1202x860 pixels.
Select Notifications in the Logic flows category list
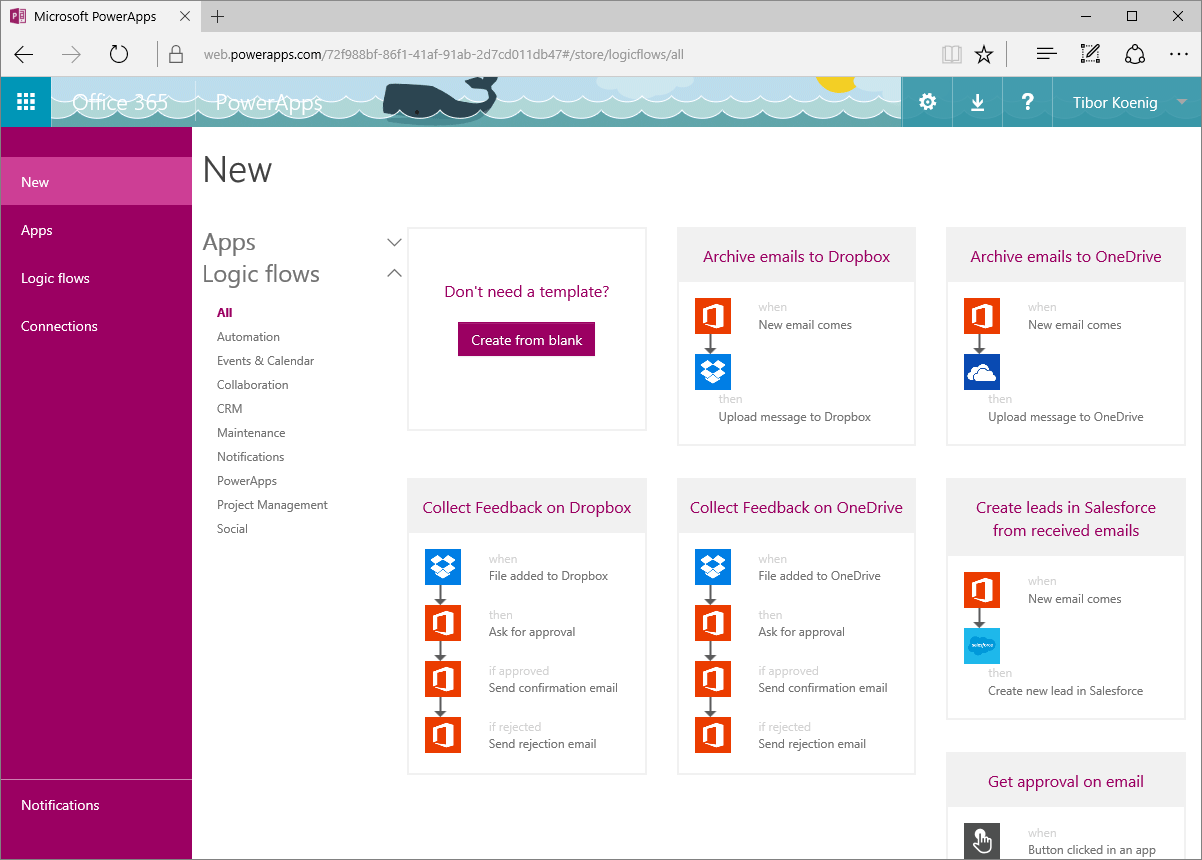251,457
